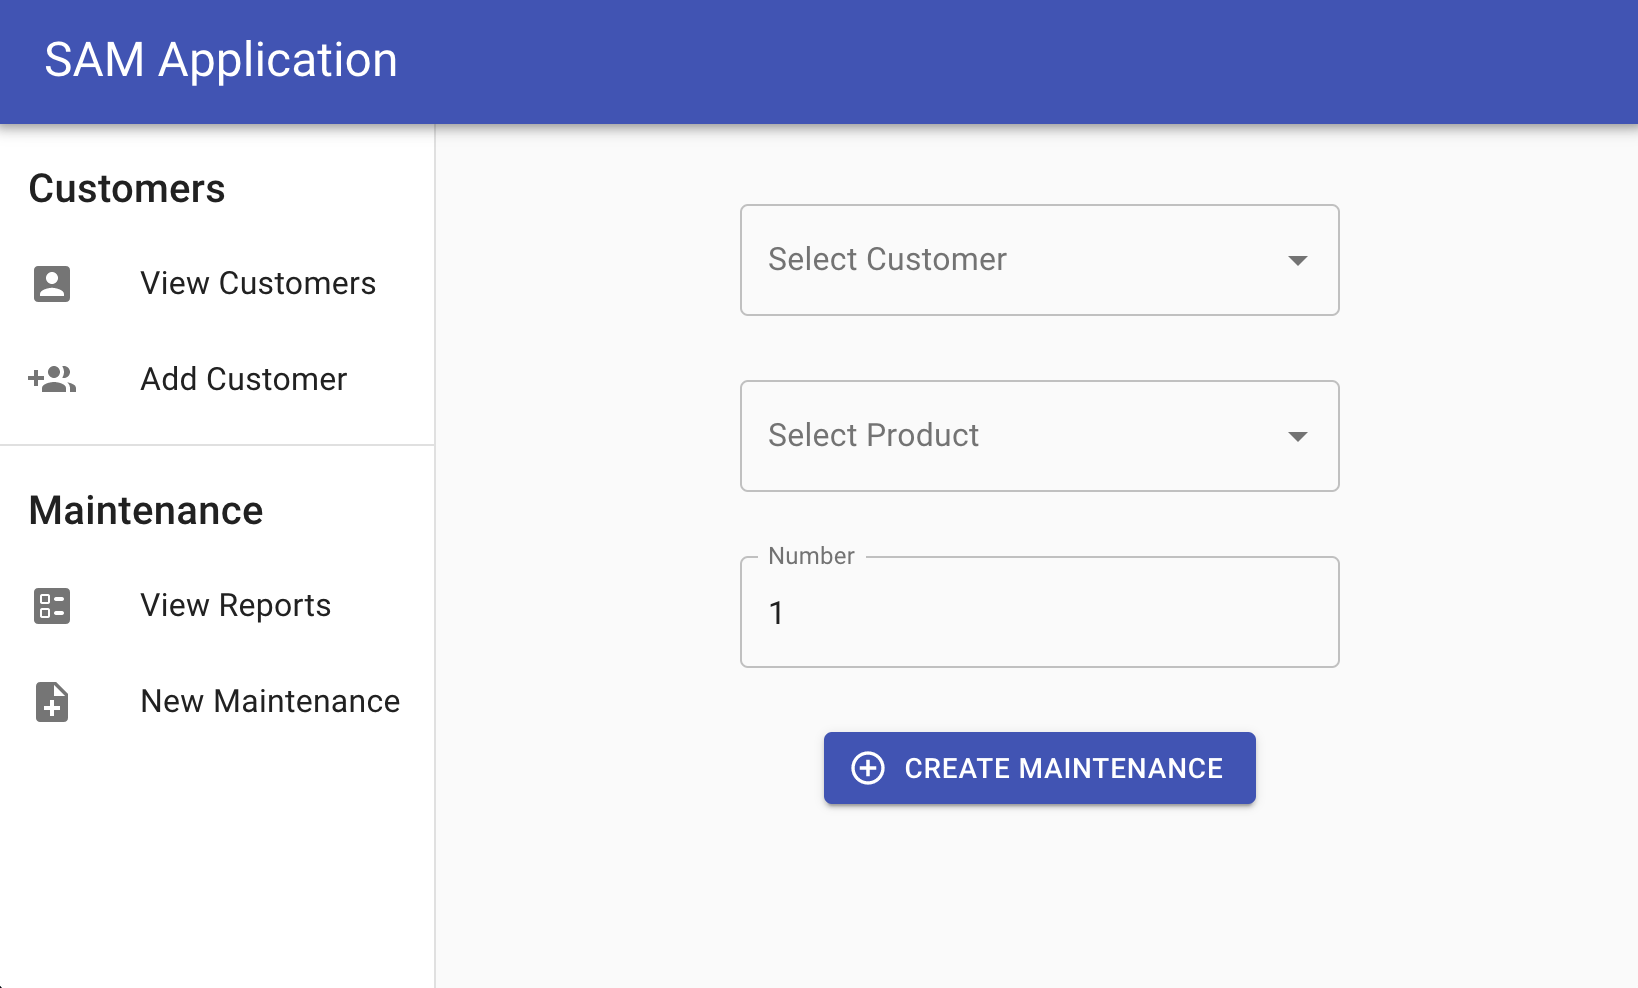1638x988 pixels.
Task: Click the View Customers person icon
Action: point(52,284)
